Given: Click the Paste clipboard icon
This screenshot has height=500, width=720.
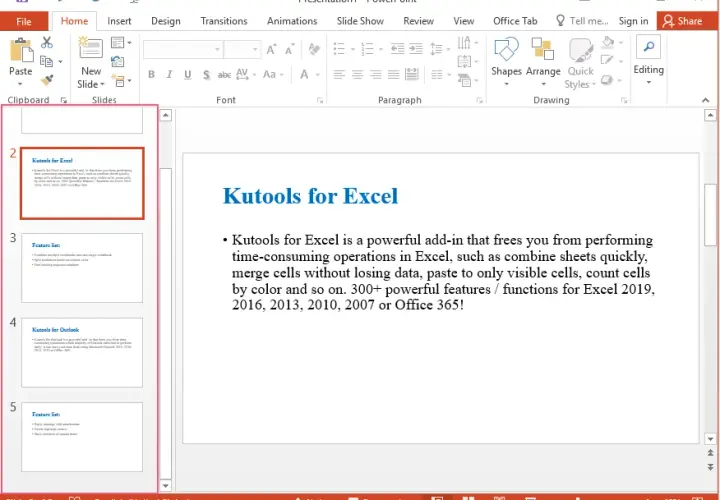Looking at the screenshot, I should click(x=21, y=50).
